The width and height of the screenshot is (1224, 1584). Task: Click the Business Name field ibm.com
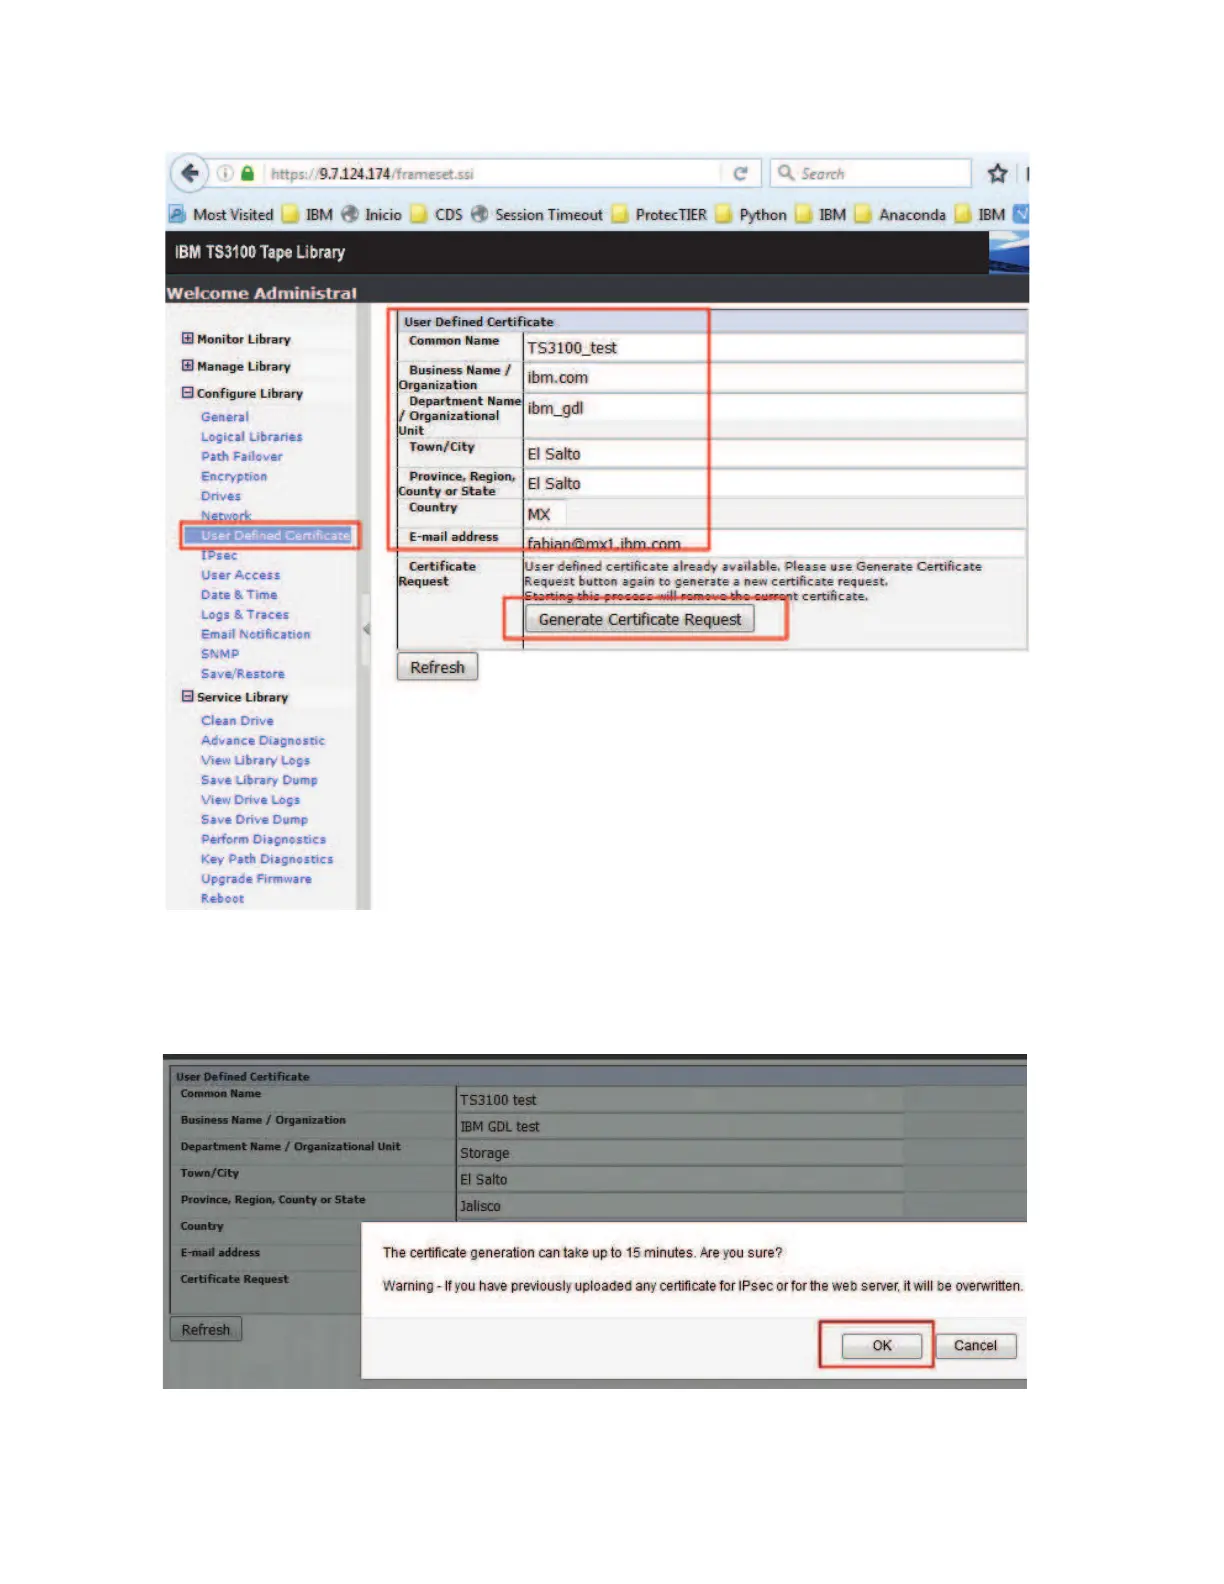point(774,377)
